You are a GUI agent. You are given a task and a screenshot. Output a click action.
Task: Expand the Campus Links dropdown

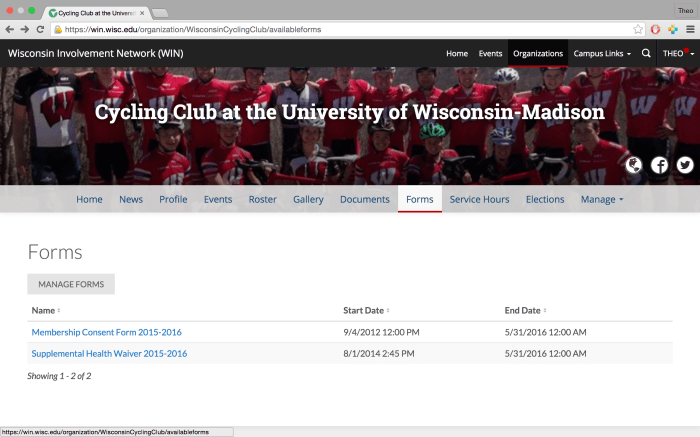click(602, 53)
